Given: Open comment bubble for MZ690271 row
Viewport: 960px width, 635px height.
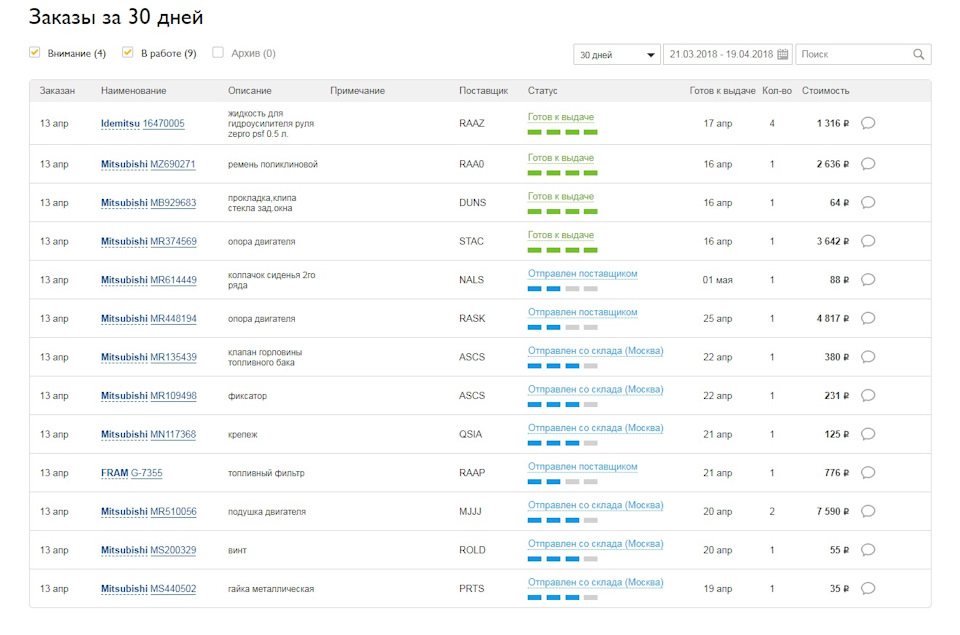Looking at the screenshot, I should click(x=868, y=163).
